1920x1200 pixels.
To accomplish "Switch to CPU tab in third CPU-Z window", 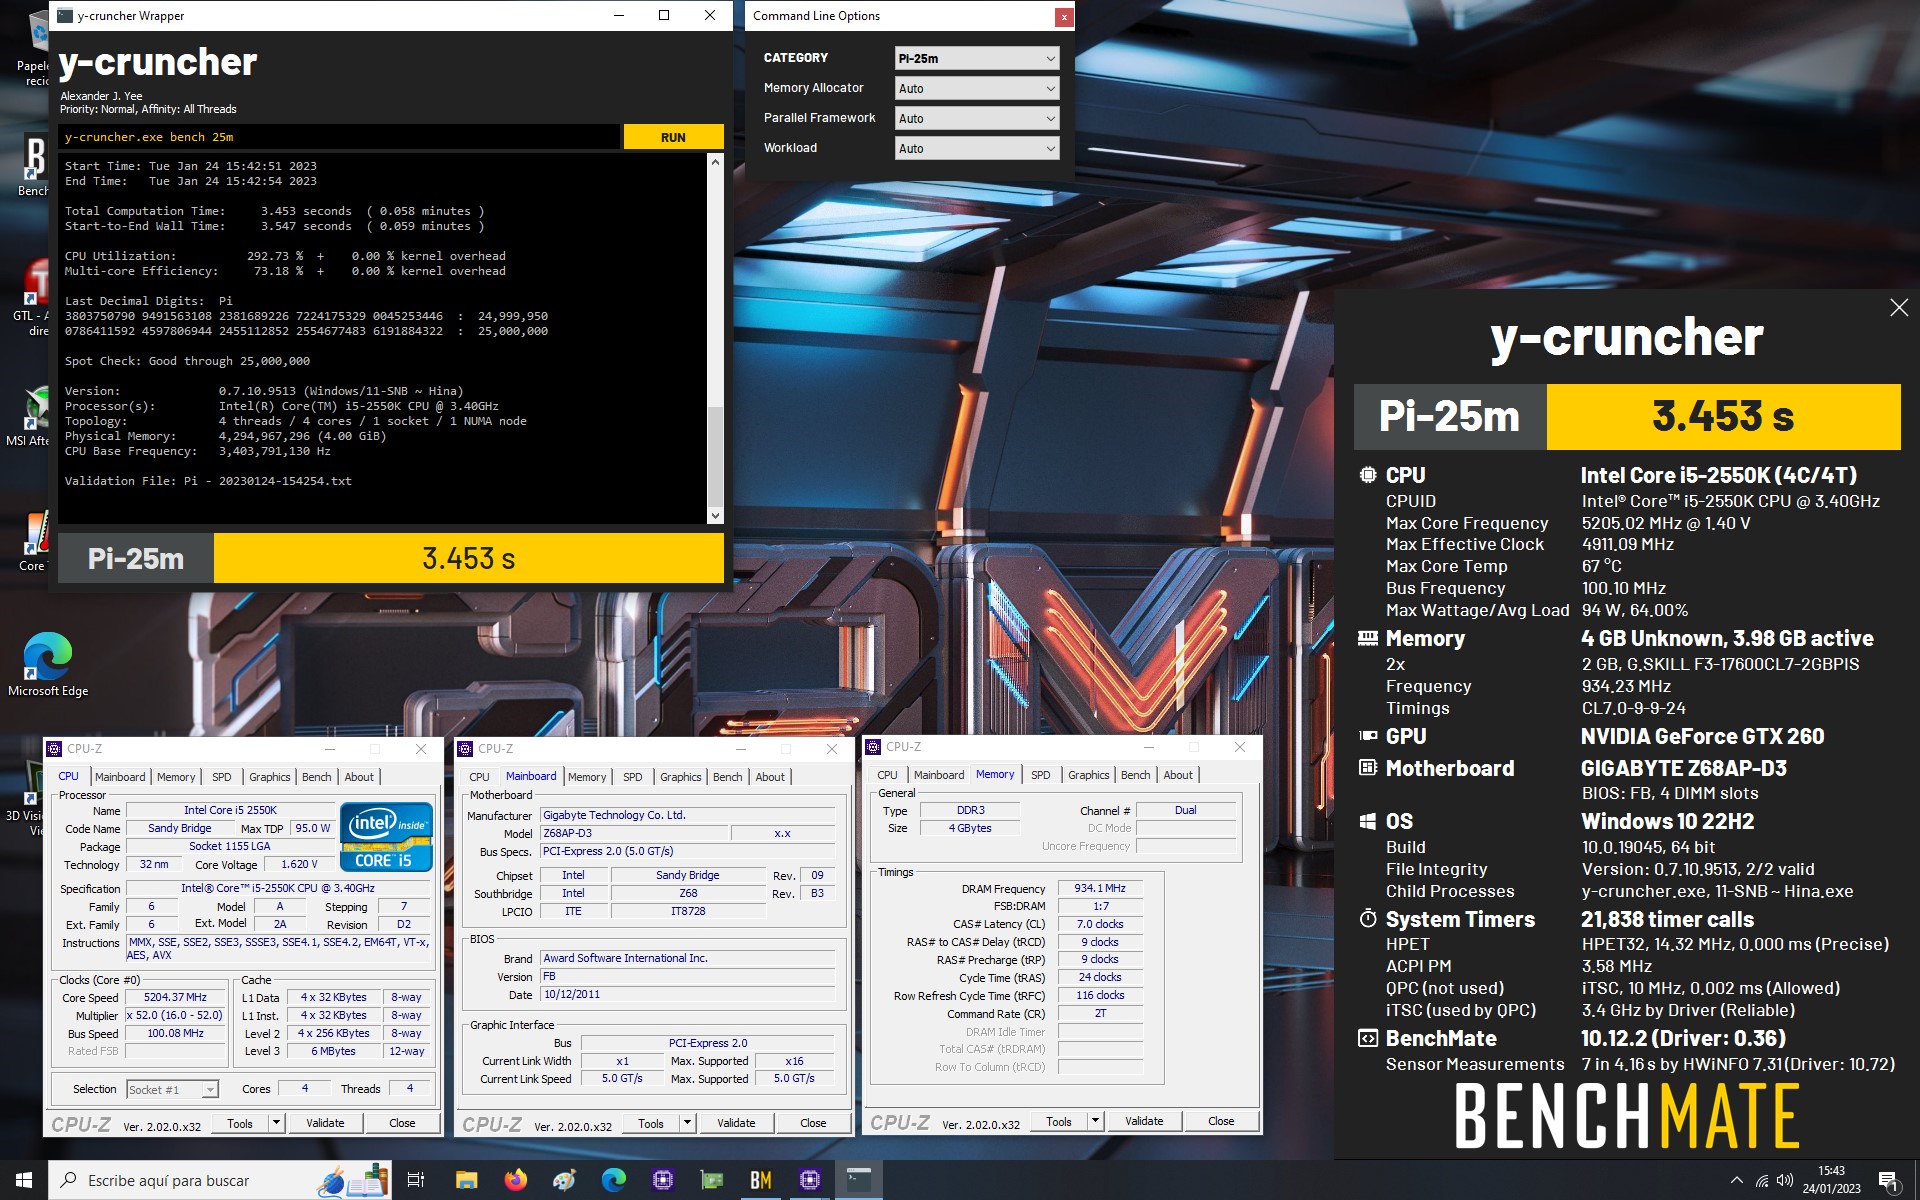I will (x=887, y=775).
